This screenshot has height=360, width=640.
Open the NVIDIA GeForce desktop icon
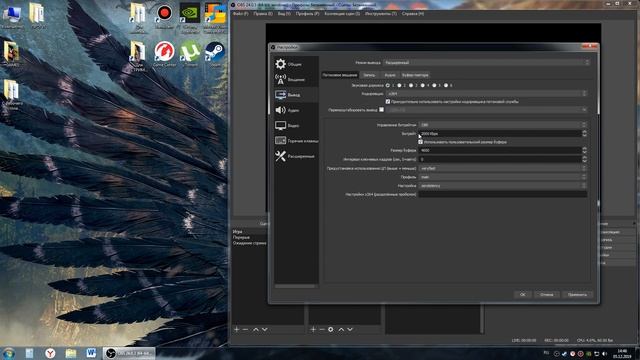(x=190, y=17)
